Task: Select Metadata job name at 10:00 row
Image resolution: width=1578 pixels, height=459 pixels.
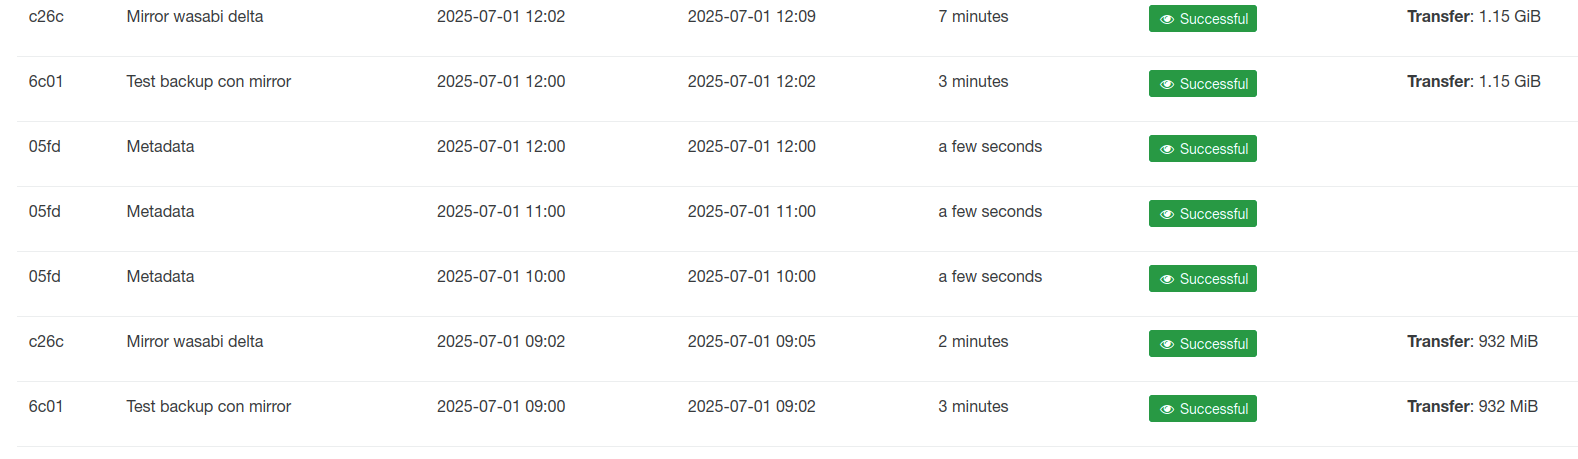Action: [x=160, y=277]
